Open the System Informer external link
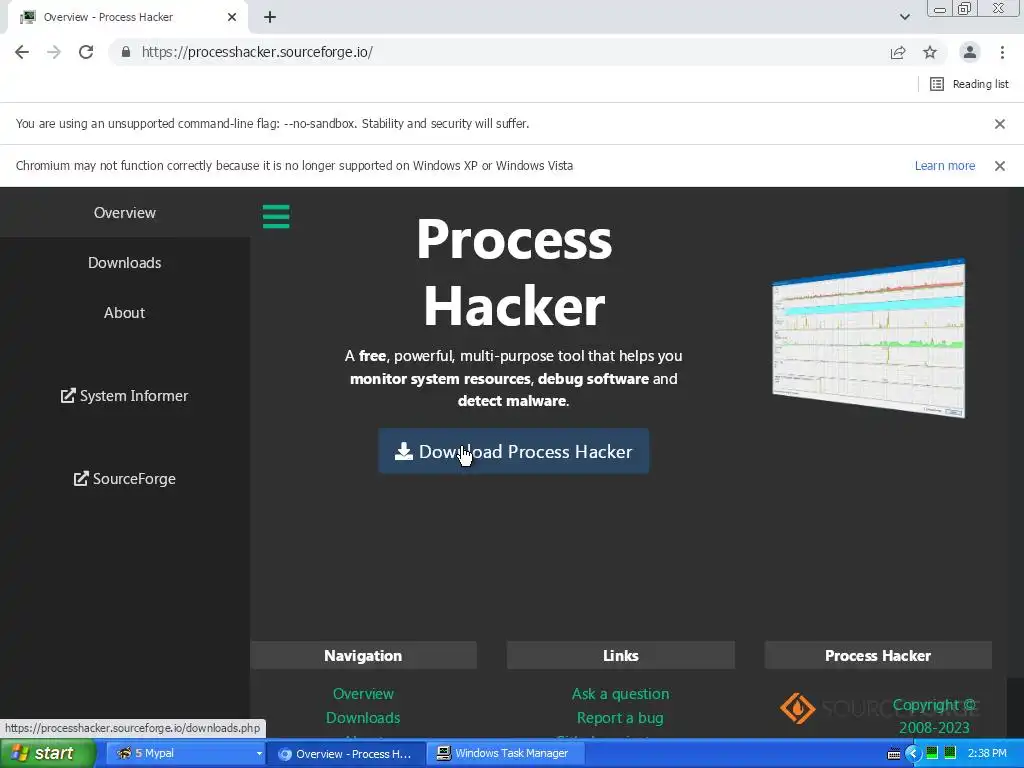The height and width of the screenshot is (768, 1024). click(x=125, y=396)
